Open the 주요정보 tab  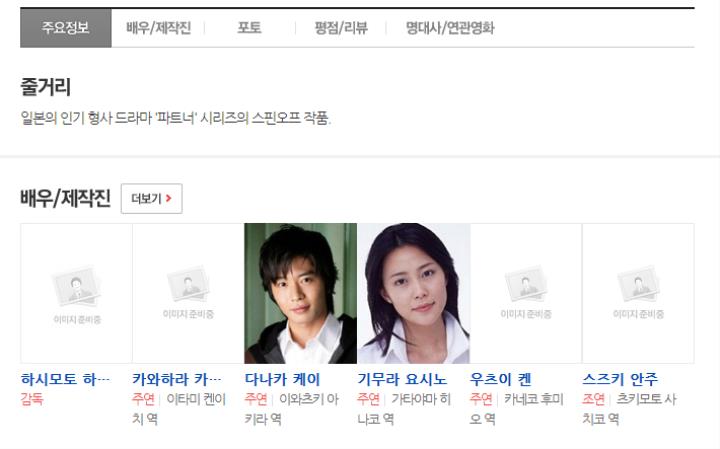click(x=66, y=28)
